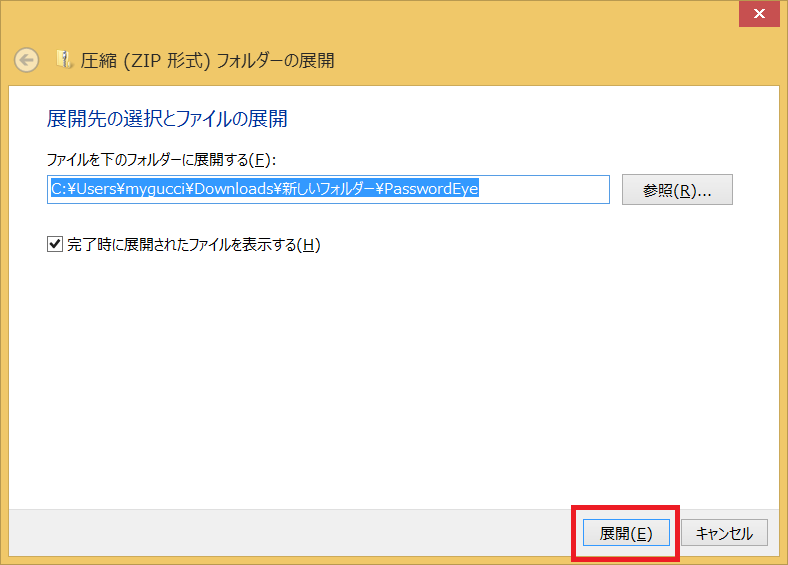Close the ZIP extraction dialog

(759, 14)
